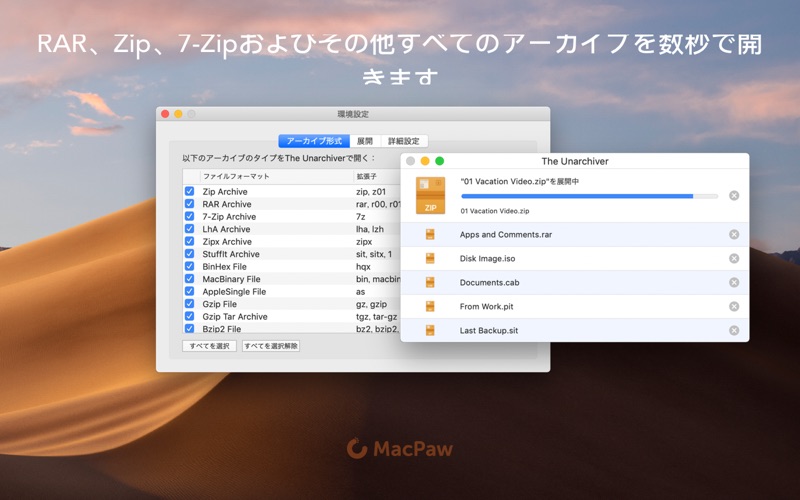Viewport: 800px width, 500px height.
Task: Click the large ZIP archive icon
Action: [x=431, y=195]
